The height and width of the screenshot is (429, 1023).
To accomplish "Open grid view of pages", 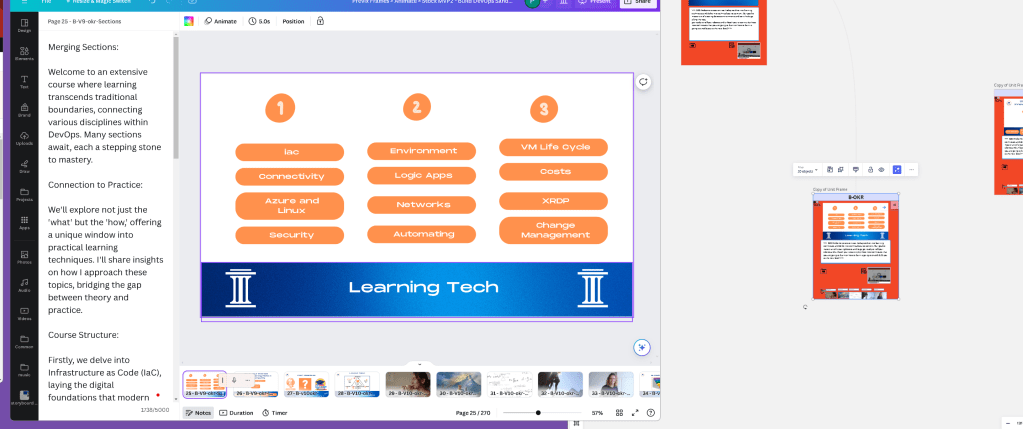I will pyautogui.click(x=619, y=413).
